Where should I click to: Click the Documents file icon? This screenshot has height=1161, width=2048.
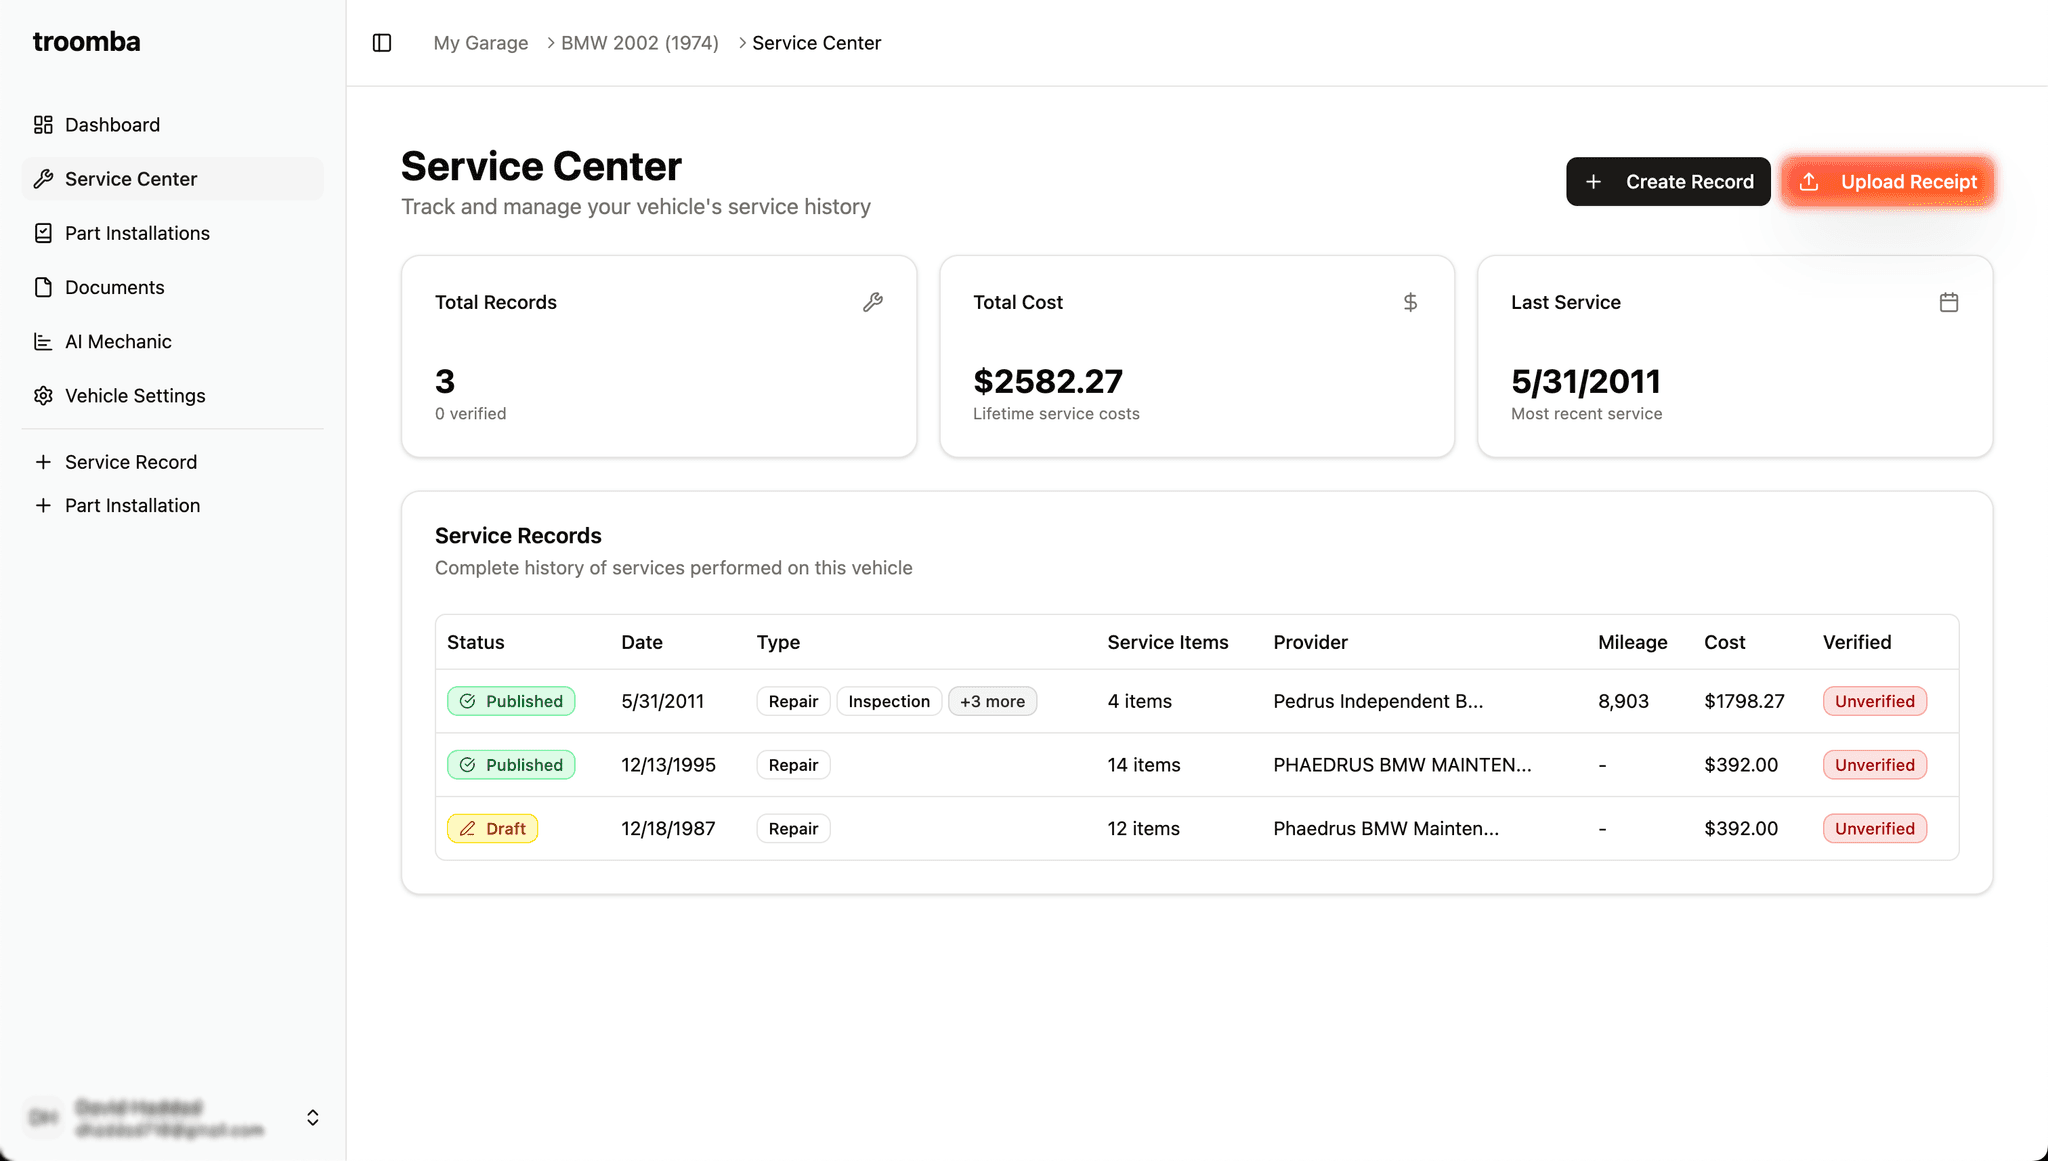[x=43, y=287]
